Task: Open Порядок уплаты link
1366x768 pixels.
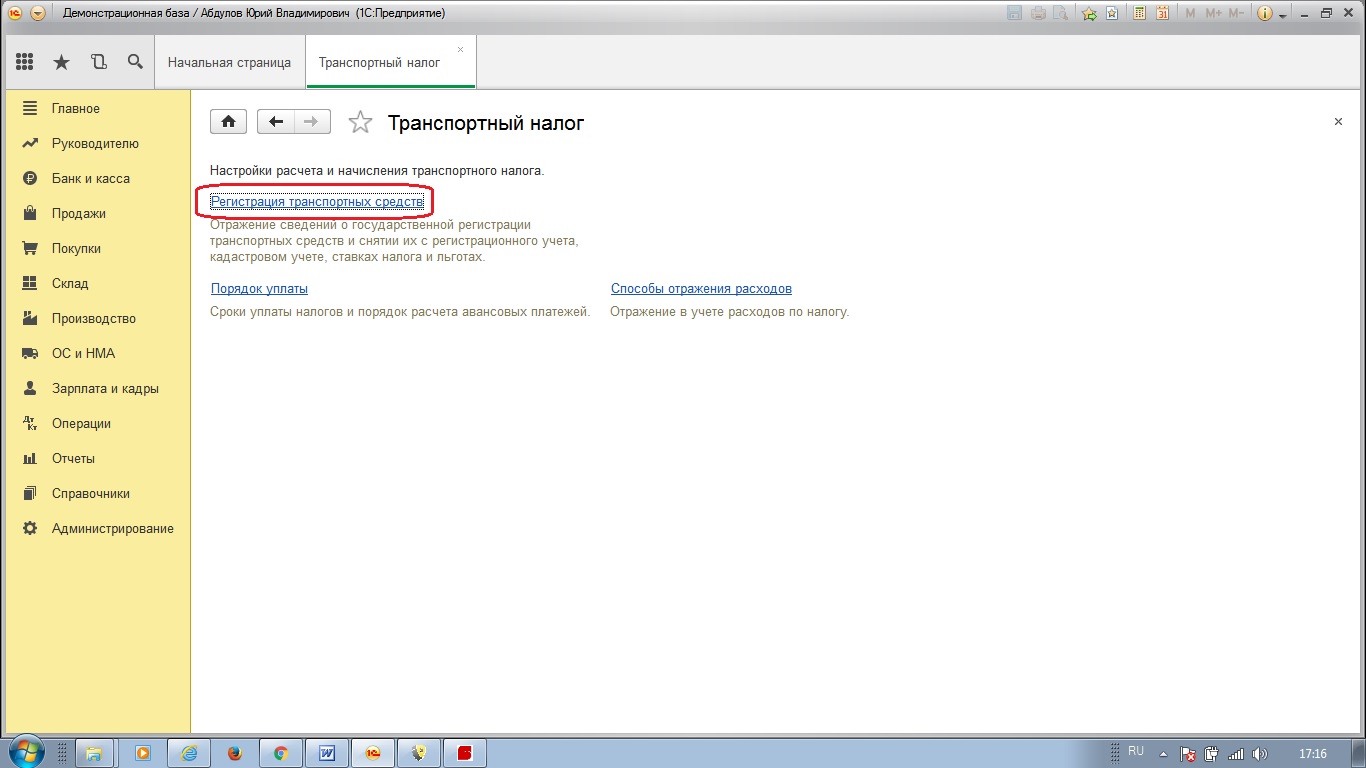Action: (259, 289)
